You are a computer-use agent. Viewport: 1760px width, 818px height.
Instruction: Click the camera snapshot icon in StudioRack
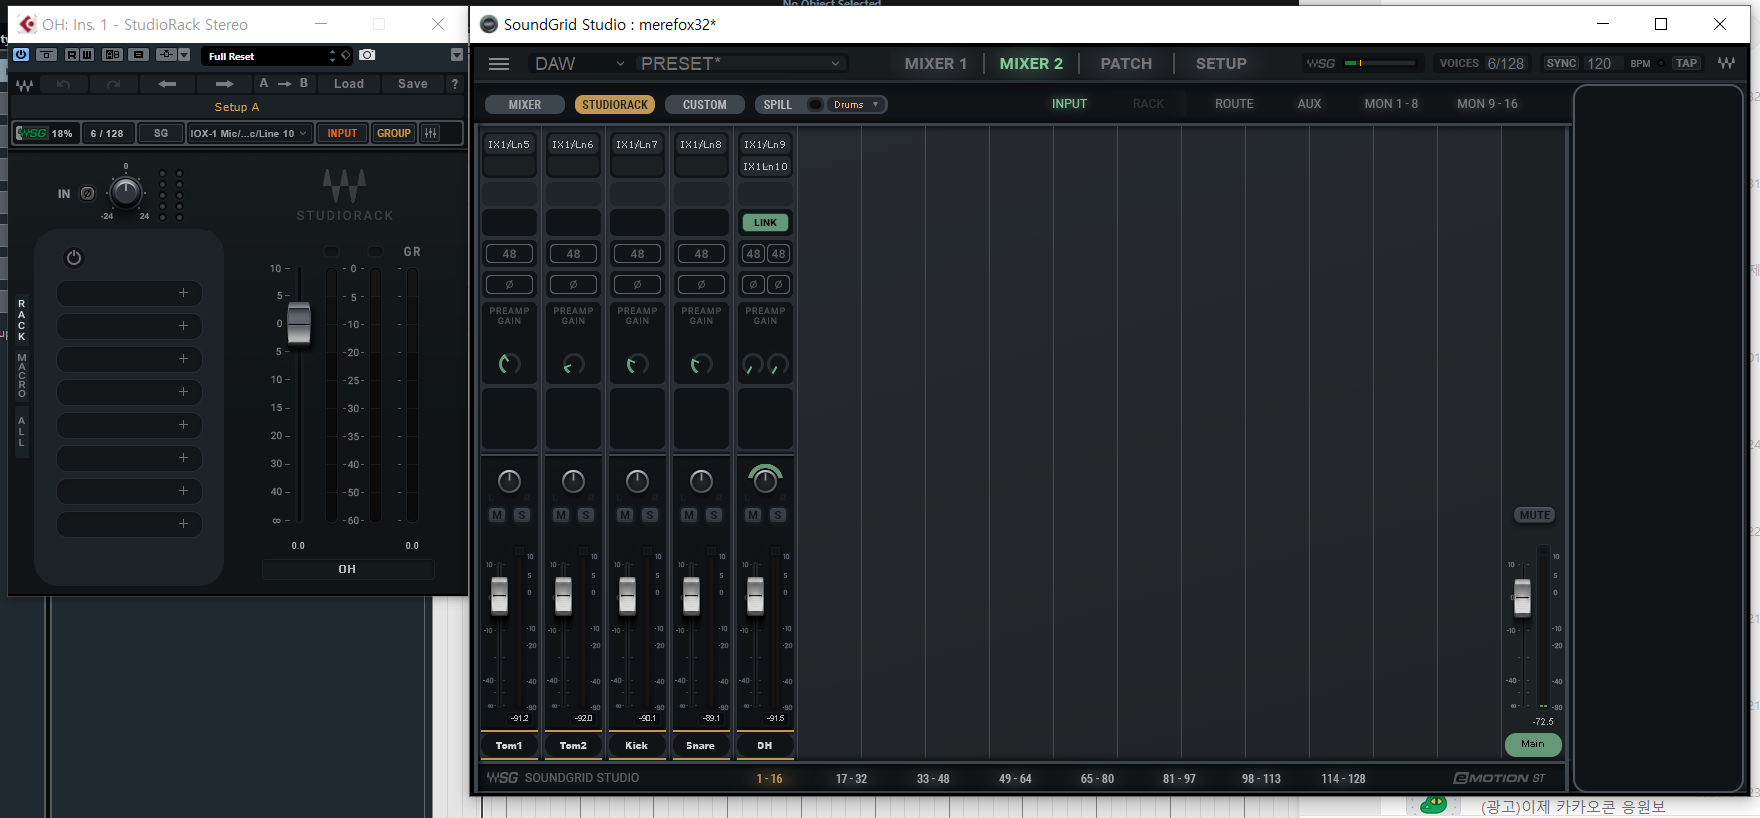[x=367, y=55]
